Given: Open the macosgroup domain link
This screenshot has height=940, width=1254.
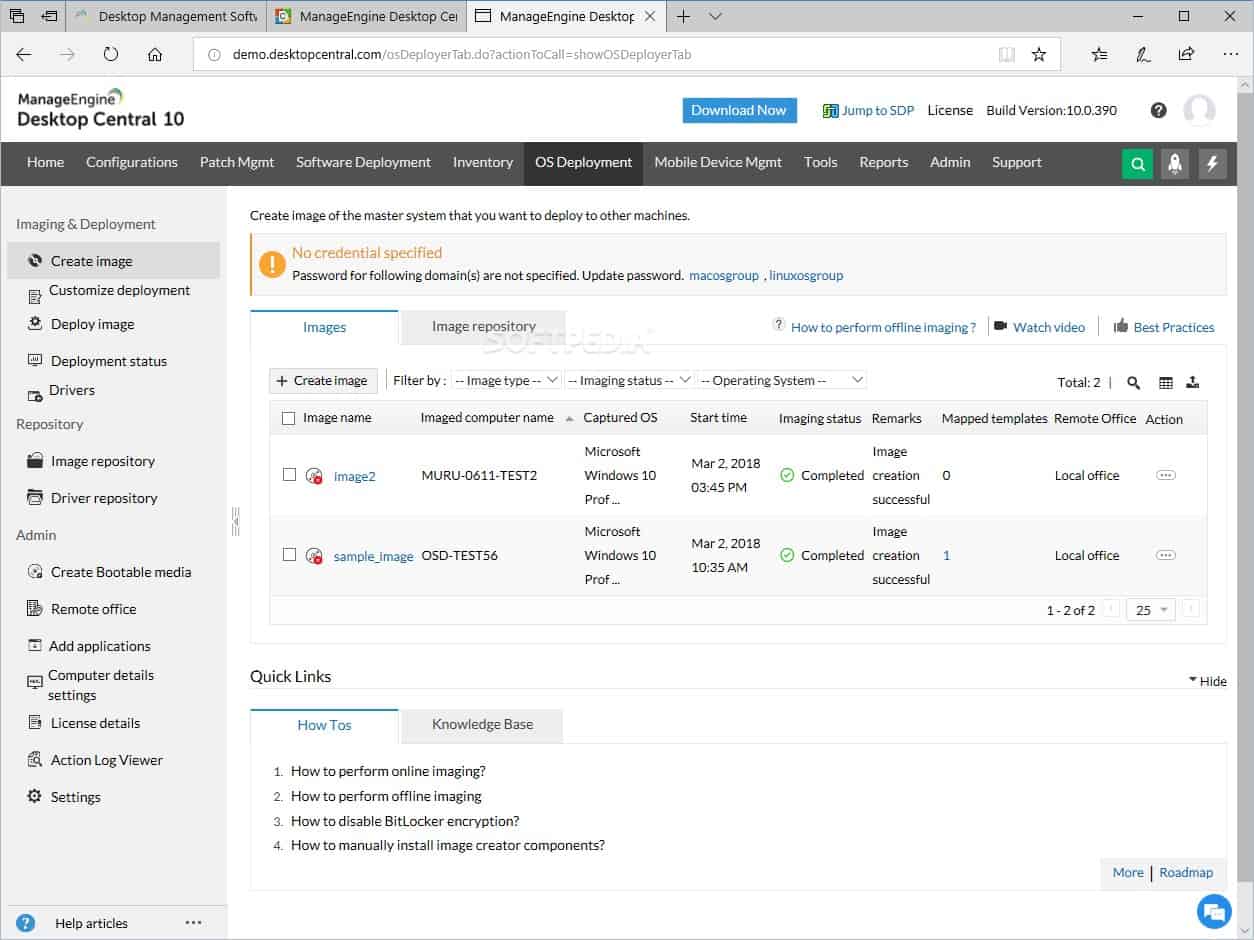Looking at the screenshot, I should pos(724,275).
